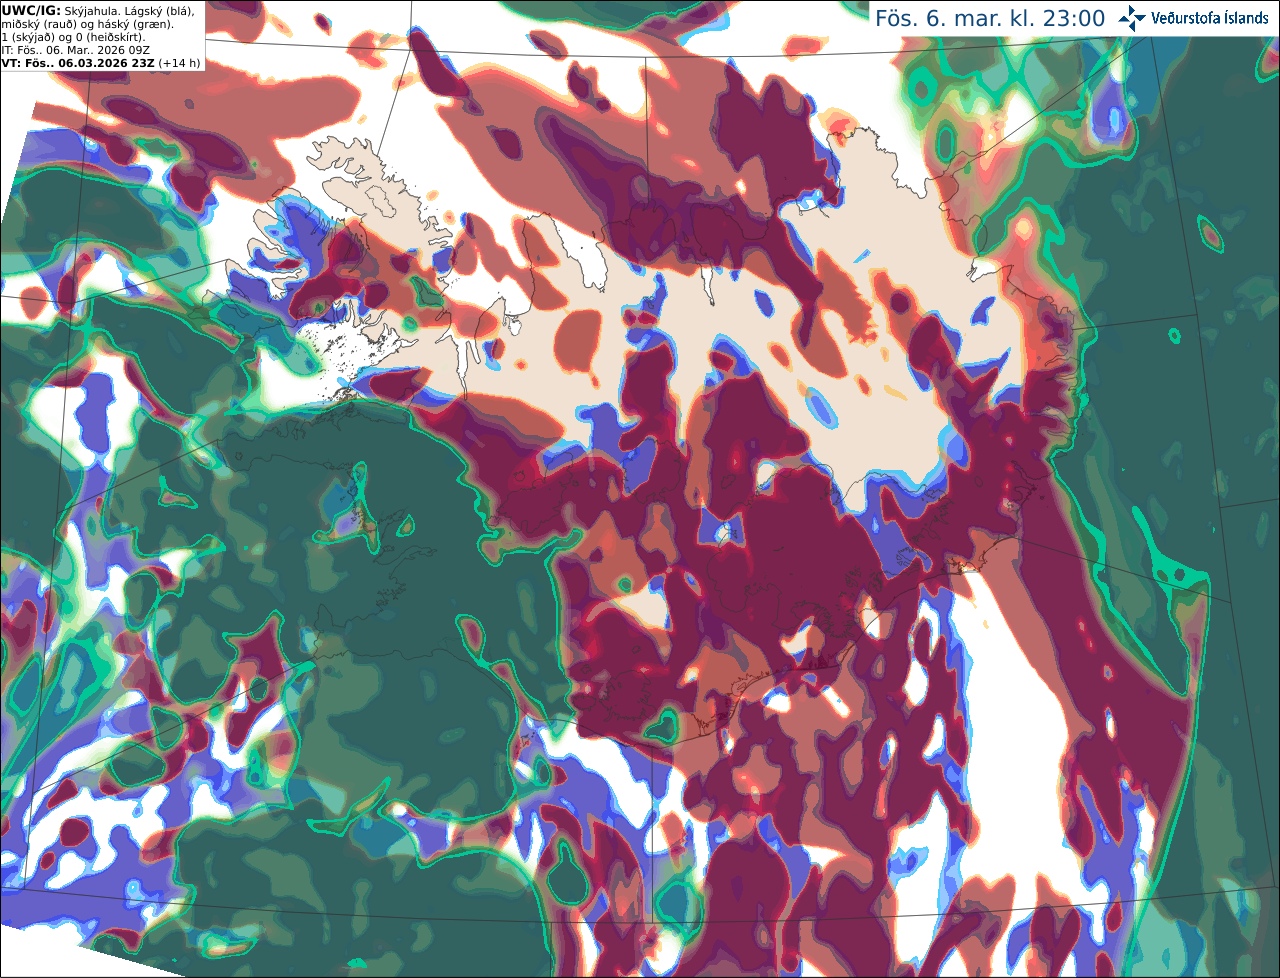Select the 'Fös. 6. mar. kl. 23:00' timestamp

(x=990, y=18)
